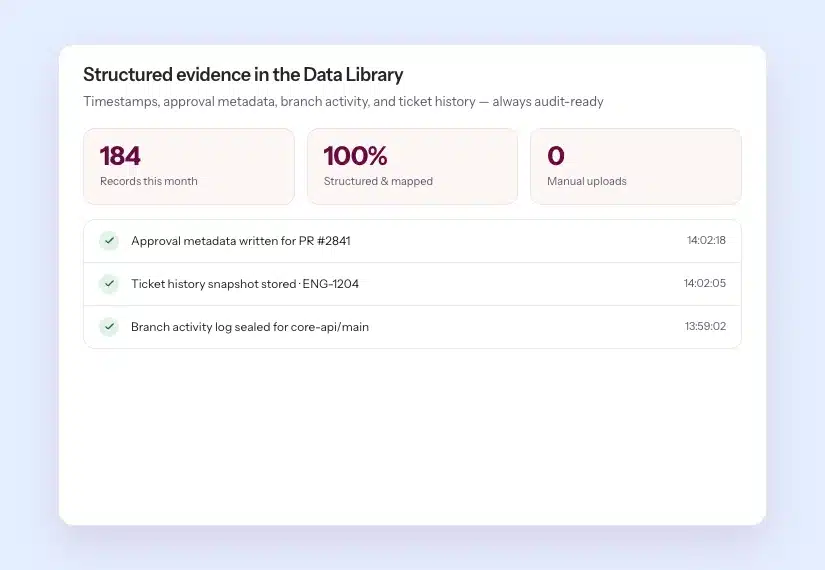Click the large 184 number
Viewport: 825px width, 570px height.
[120, 156]
